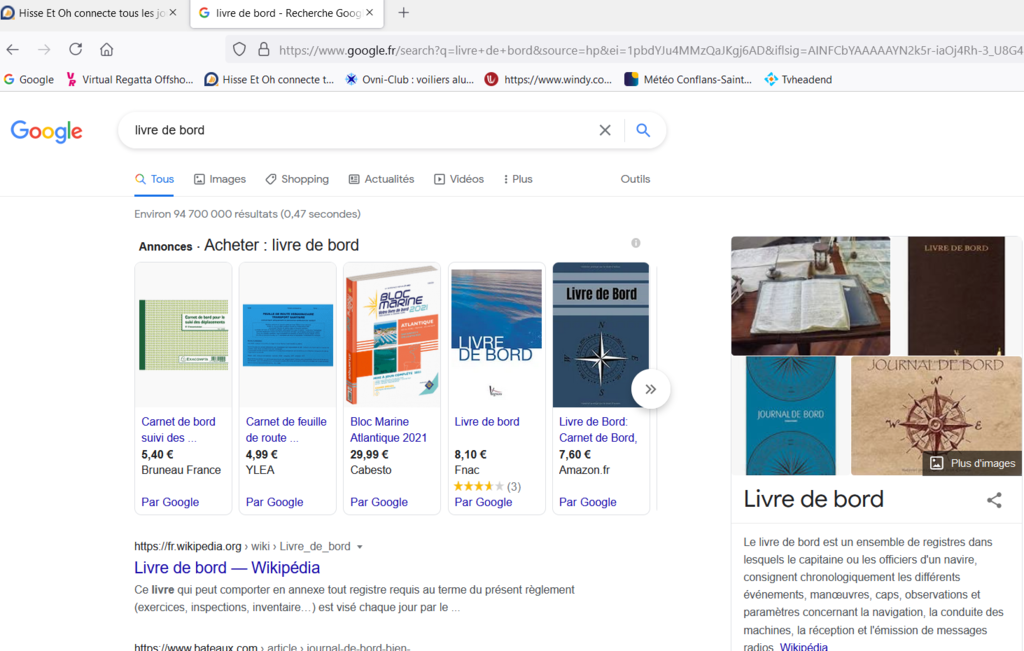This screenshot has width=1024, height=651.
Task: Open the Fnac Livre de bord product
Action: tap(487, 422)
